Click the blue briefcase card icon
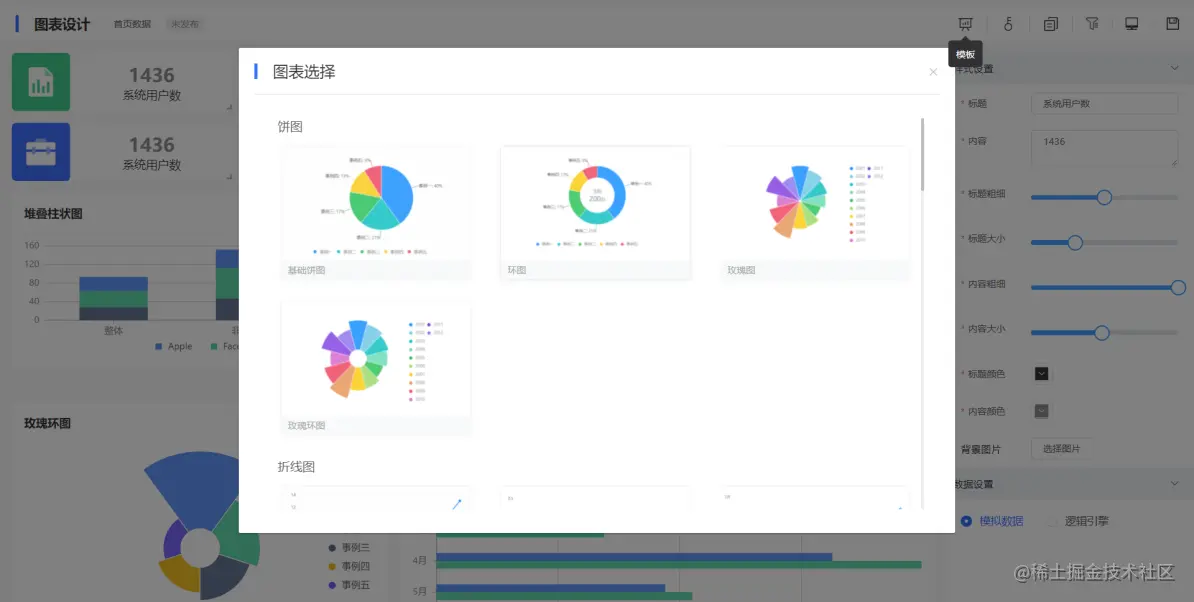Screen dimensions: 1194x602 tap(41, 152)
